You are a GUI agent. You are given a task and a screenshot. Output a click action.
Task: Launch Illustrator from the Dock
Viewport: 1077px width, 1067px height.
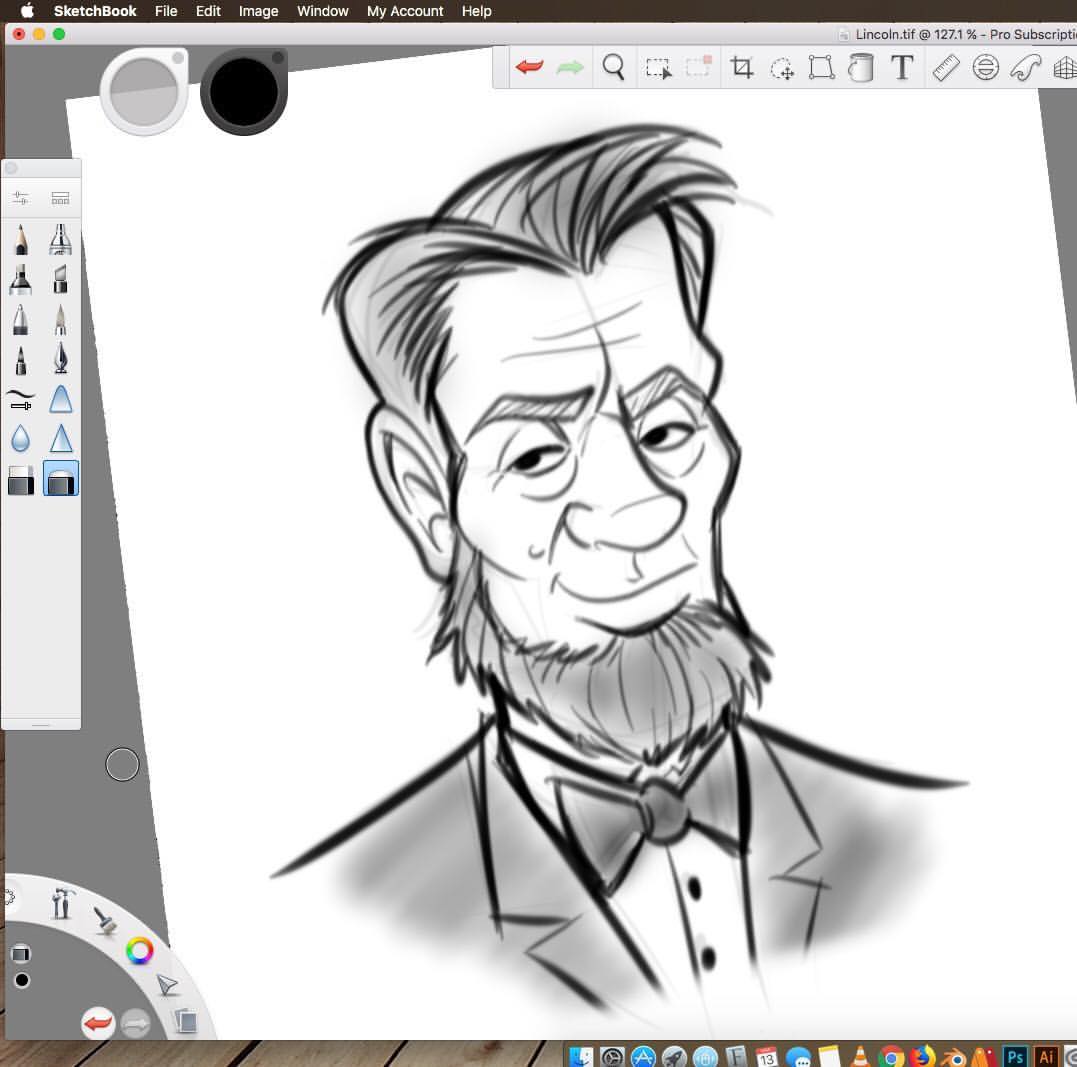click(x=1046, y=1056)
